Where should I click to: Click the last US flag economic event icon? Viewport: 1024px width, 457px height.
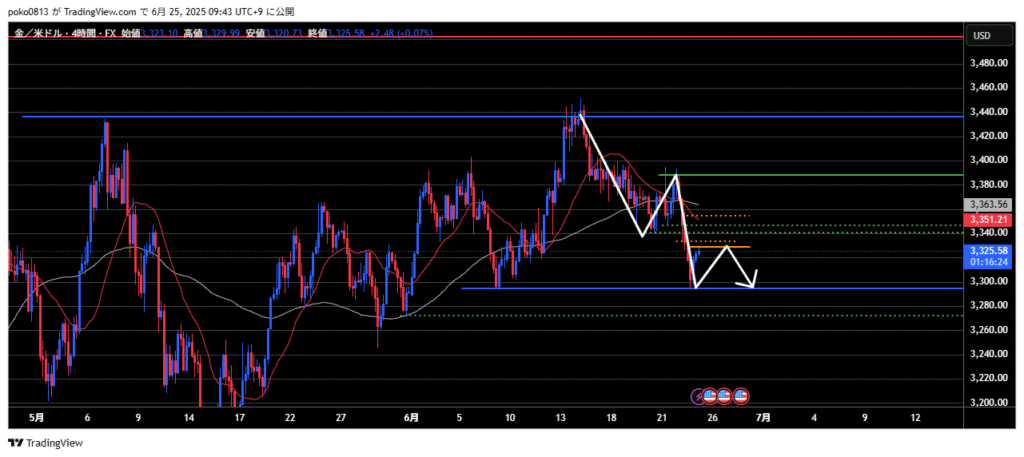(741, 396)
